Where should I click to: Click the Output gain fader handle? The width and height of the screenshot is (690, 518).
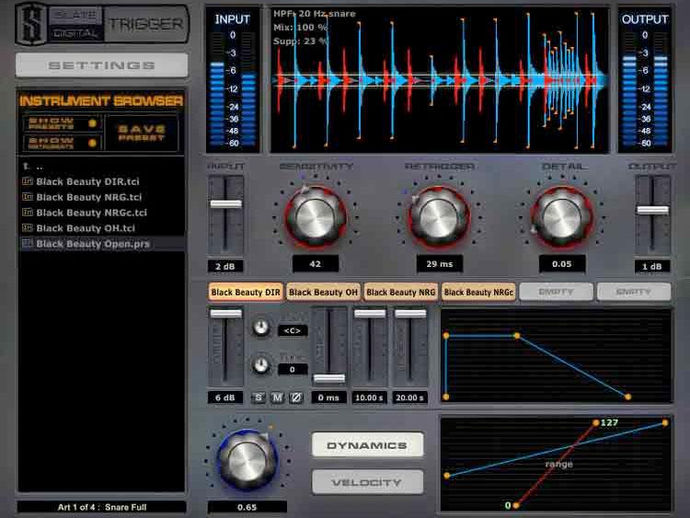653,210
